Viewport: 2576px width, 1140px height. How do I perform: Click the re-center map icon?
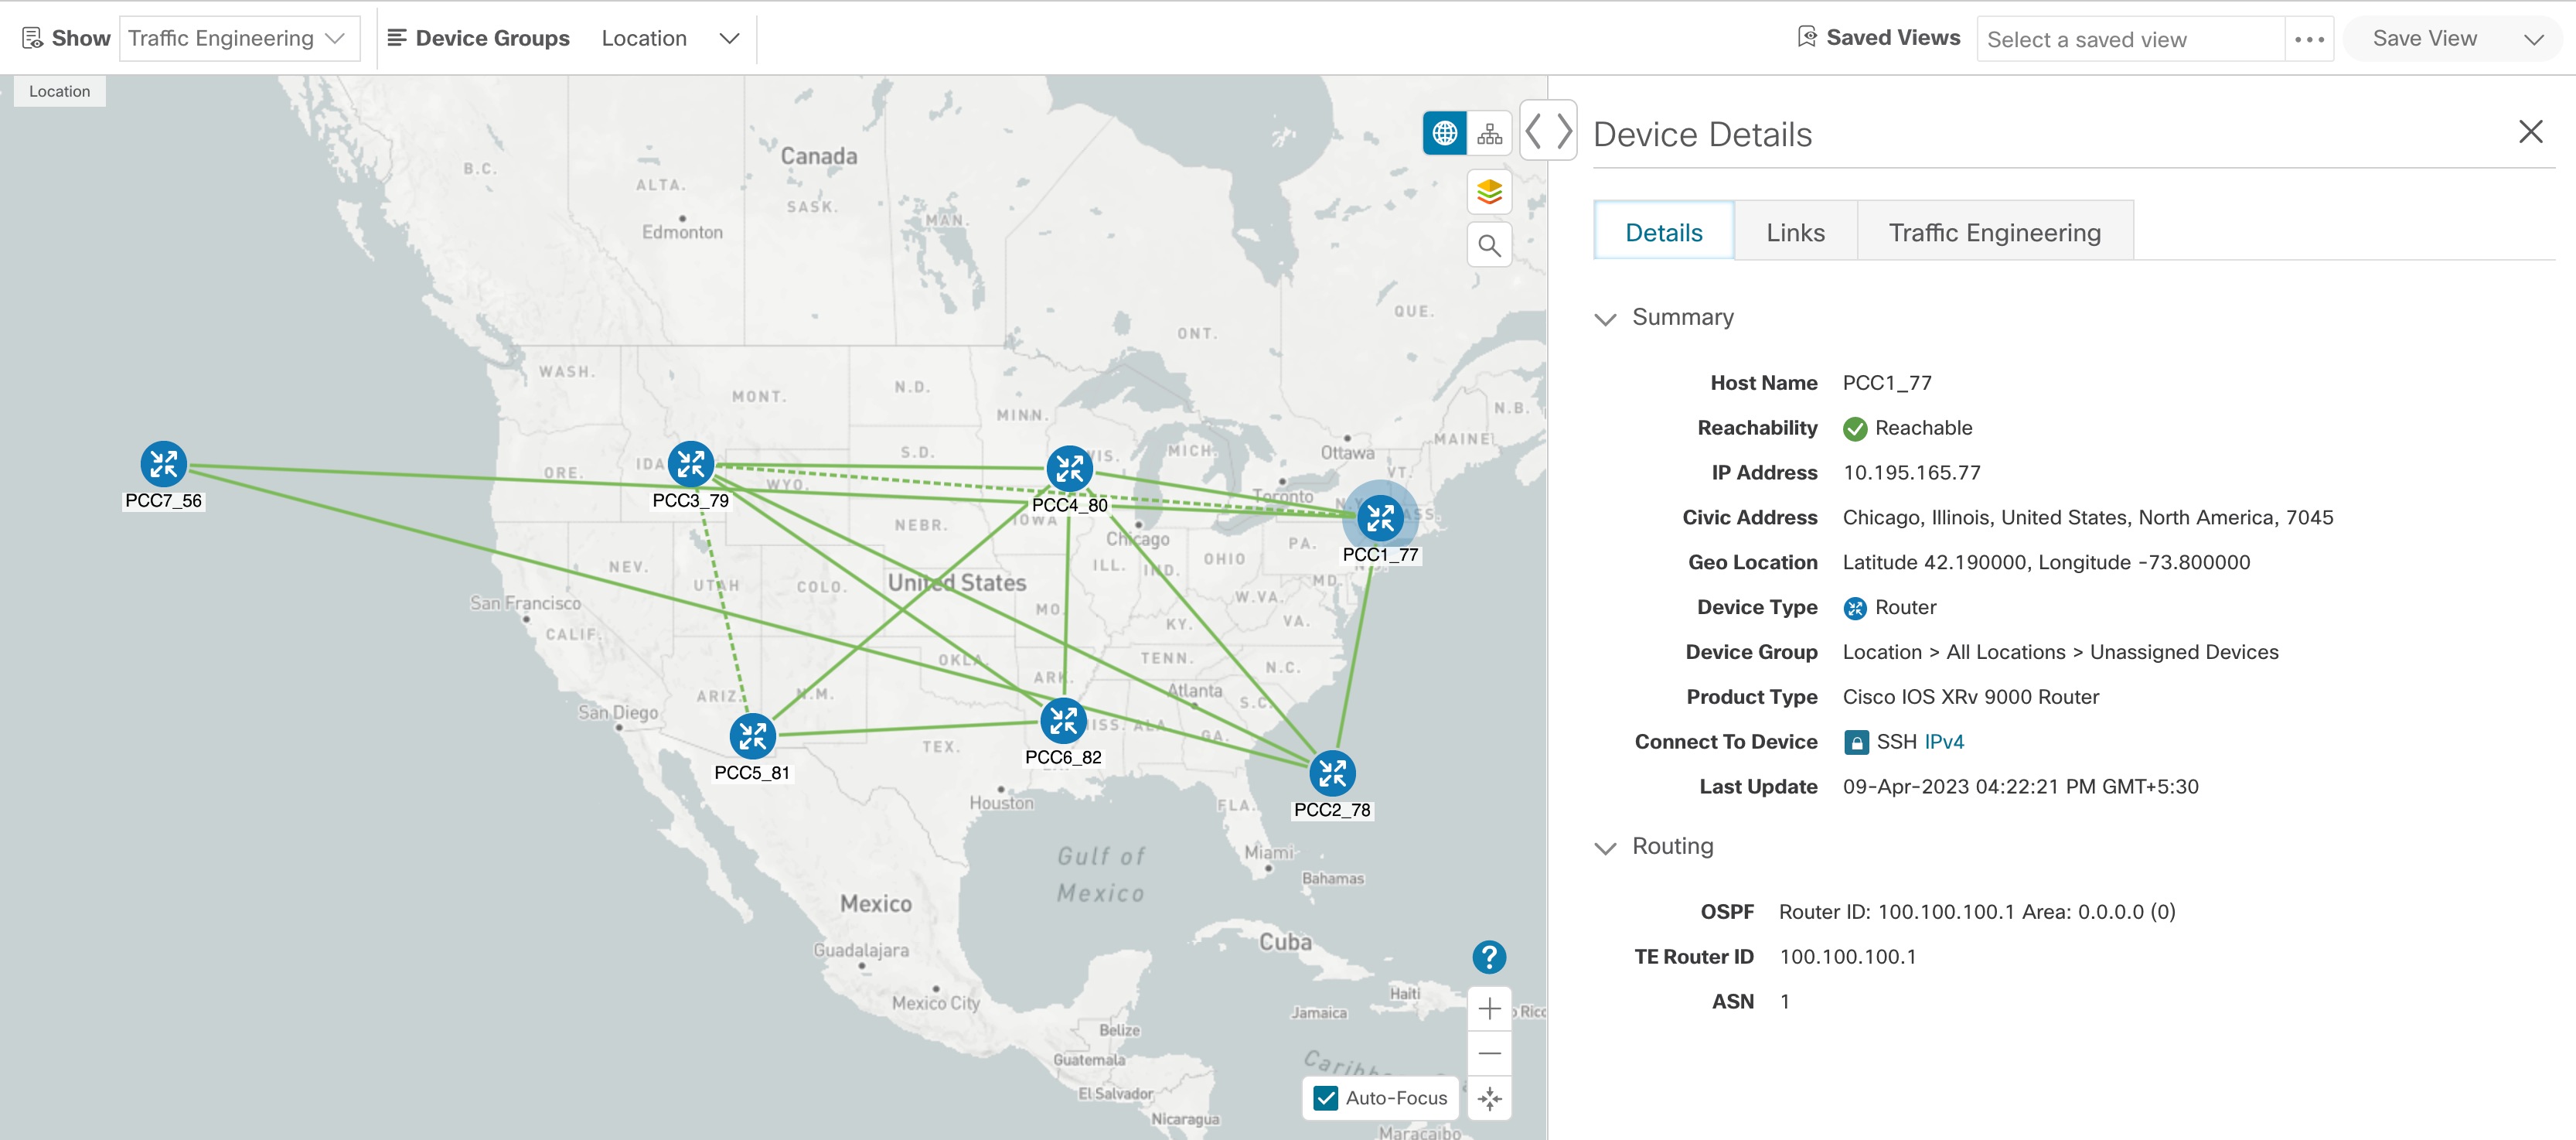(1489, 1097)
